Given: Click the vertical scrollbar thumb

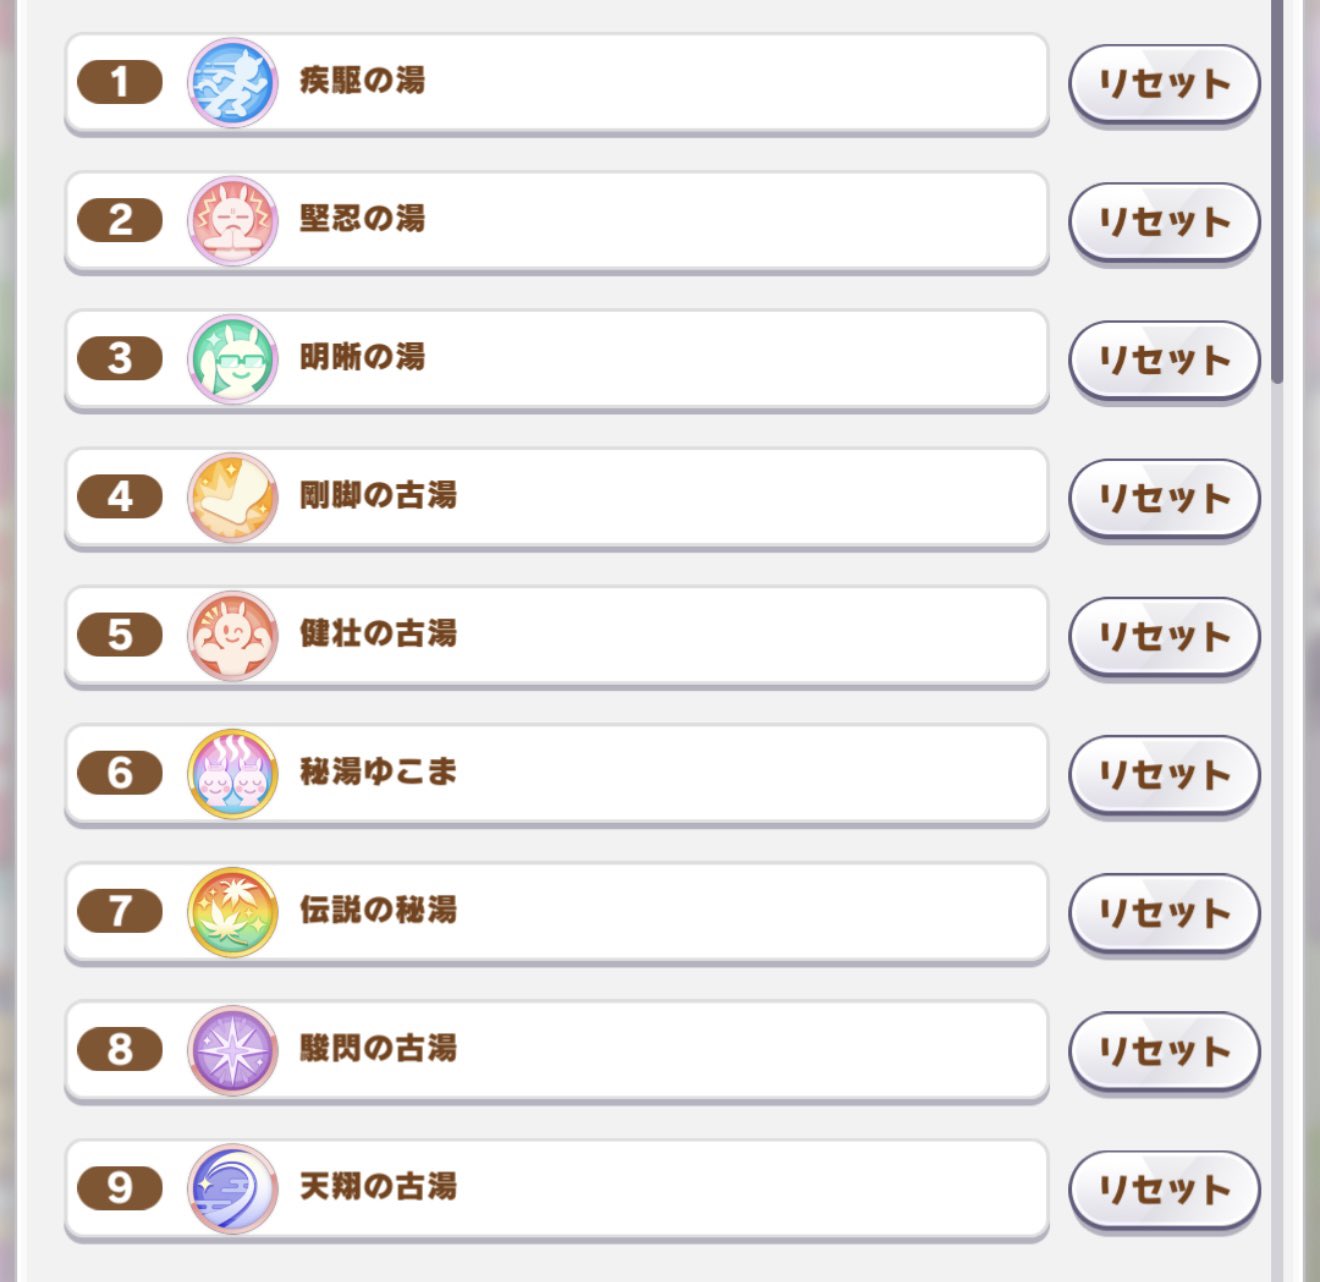Looking at the screenshot, I should click(x=1277, y=190).
